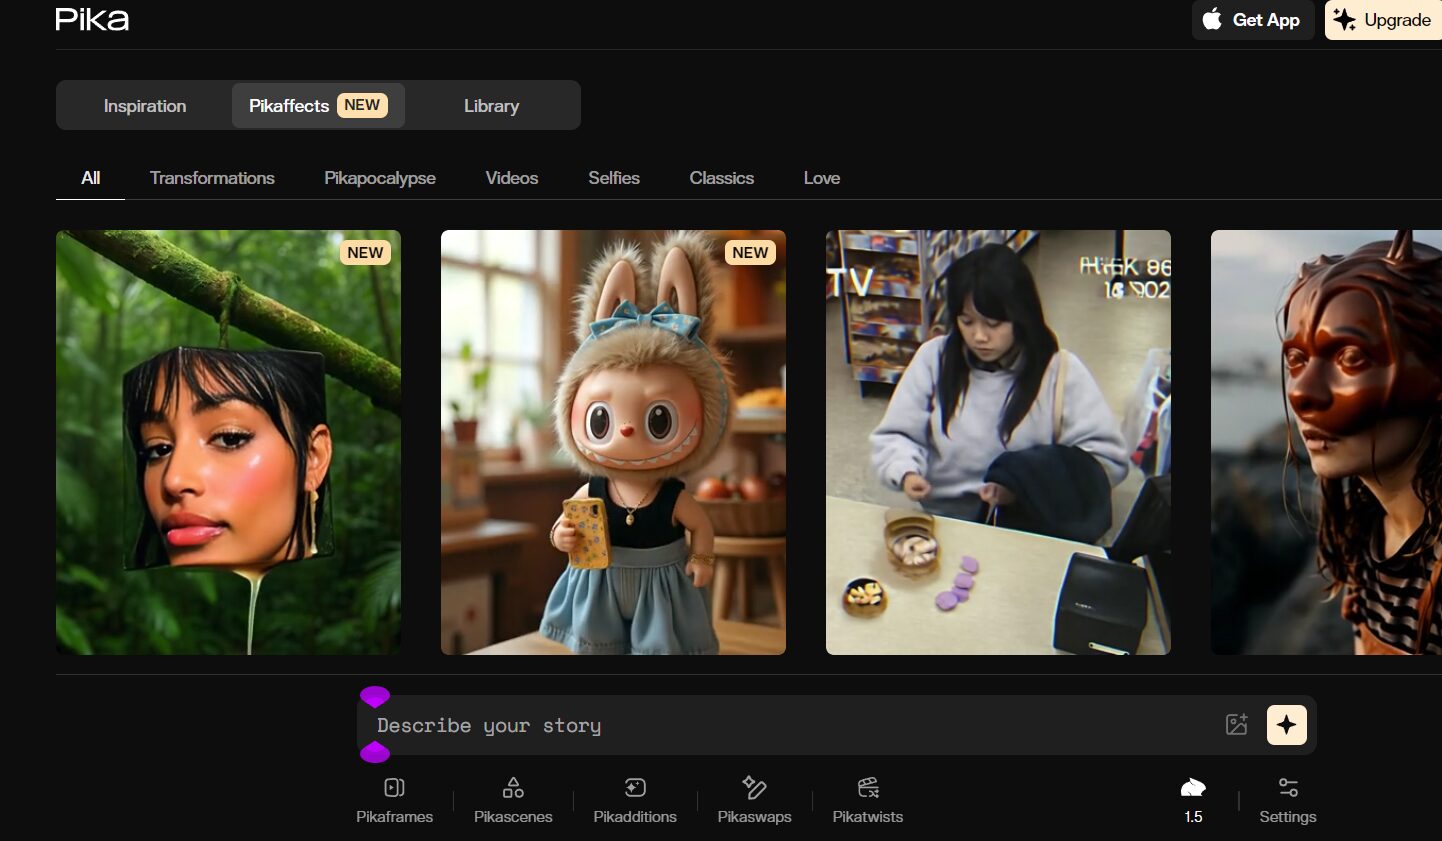Open the Pikascenes tool
The width and height of the screenshot is (1442, 841).
[513, 800]
